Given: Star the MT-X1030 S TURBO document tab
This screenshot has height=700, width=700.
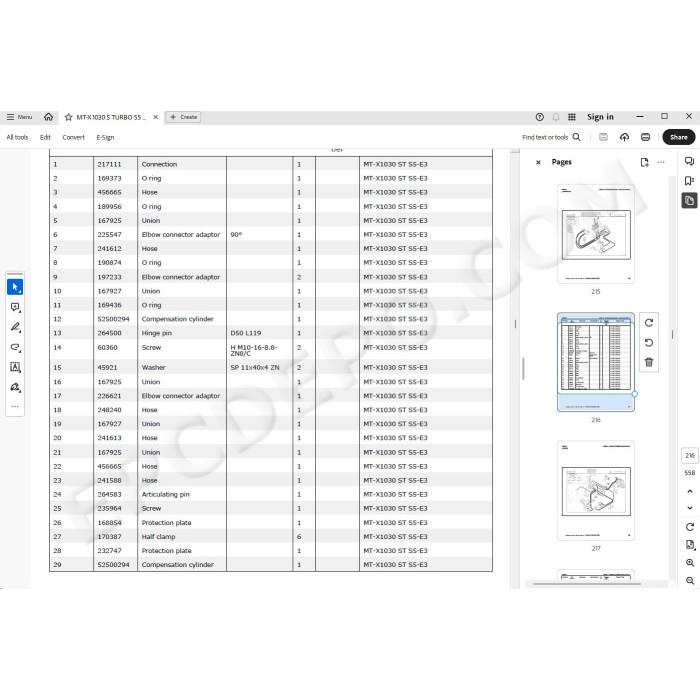Looking at the screenshot, I should pyautogui.click(x=68, y=117).
